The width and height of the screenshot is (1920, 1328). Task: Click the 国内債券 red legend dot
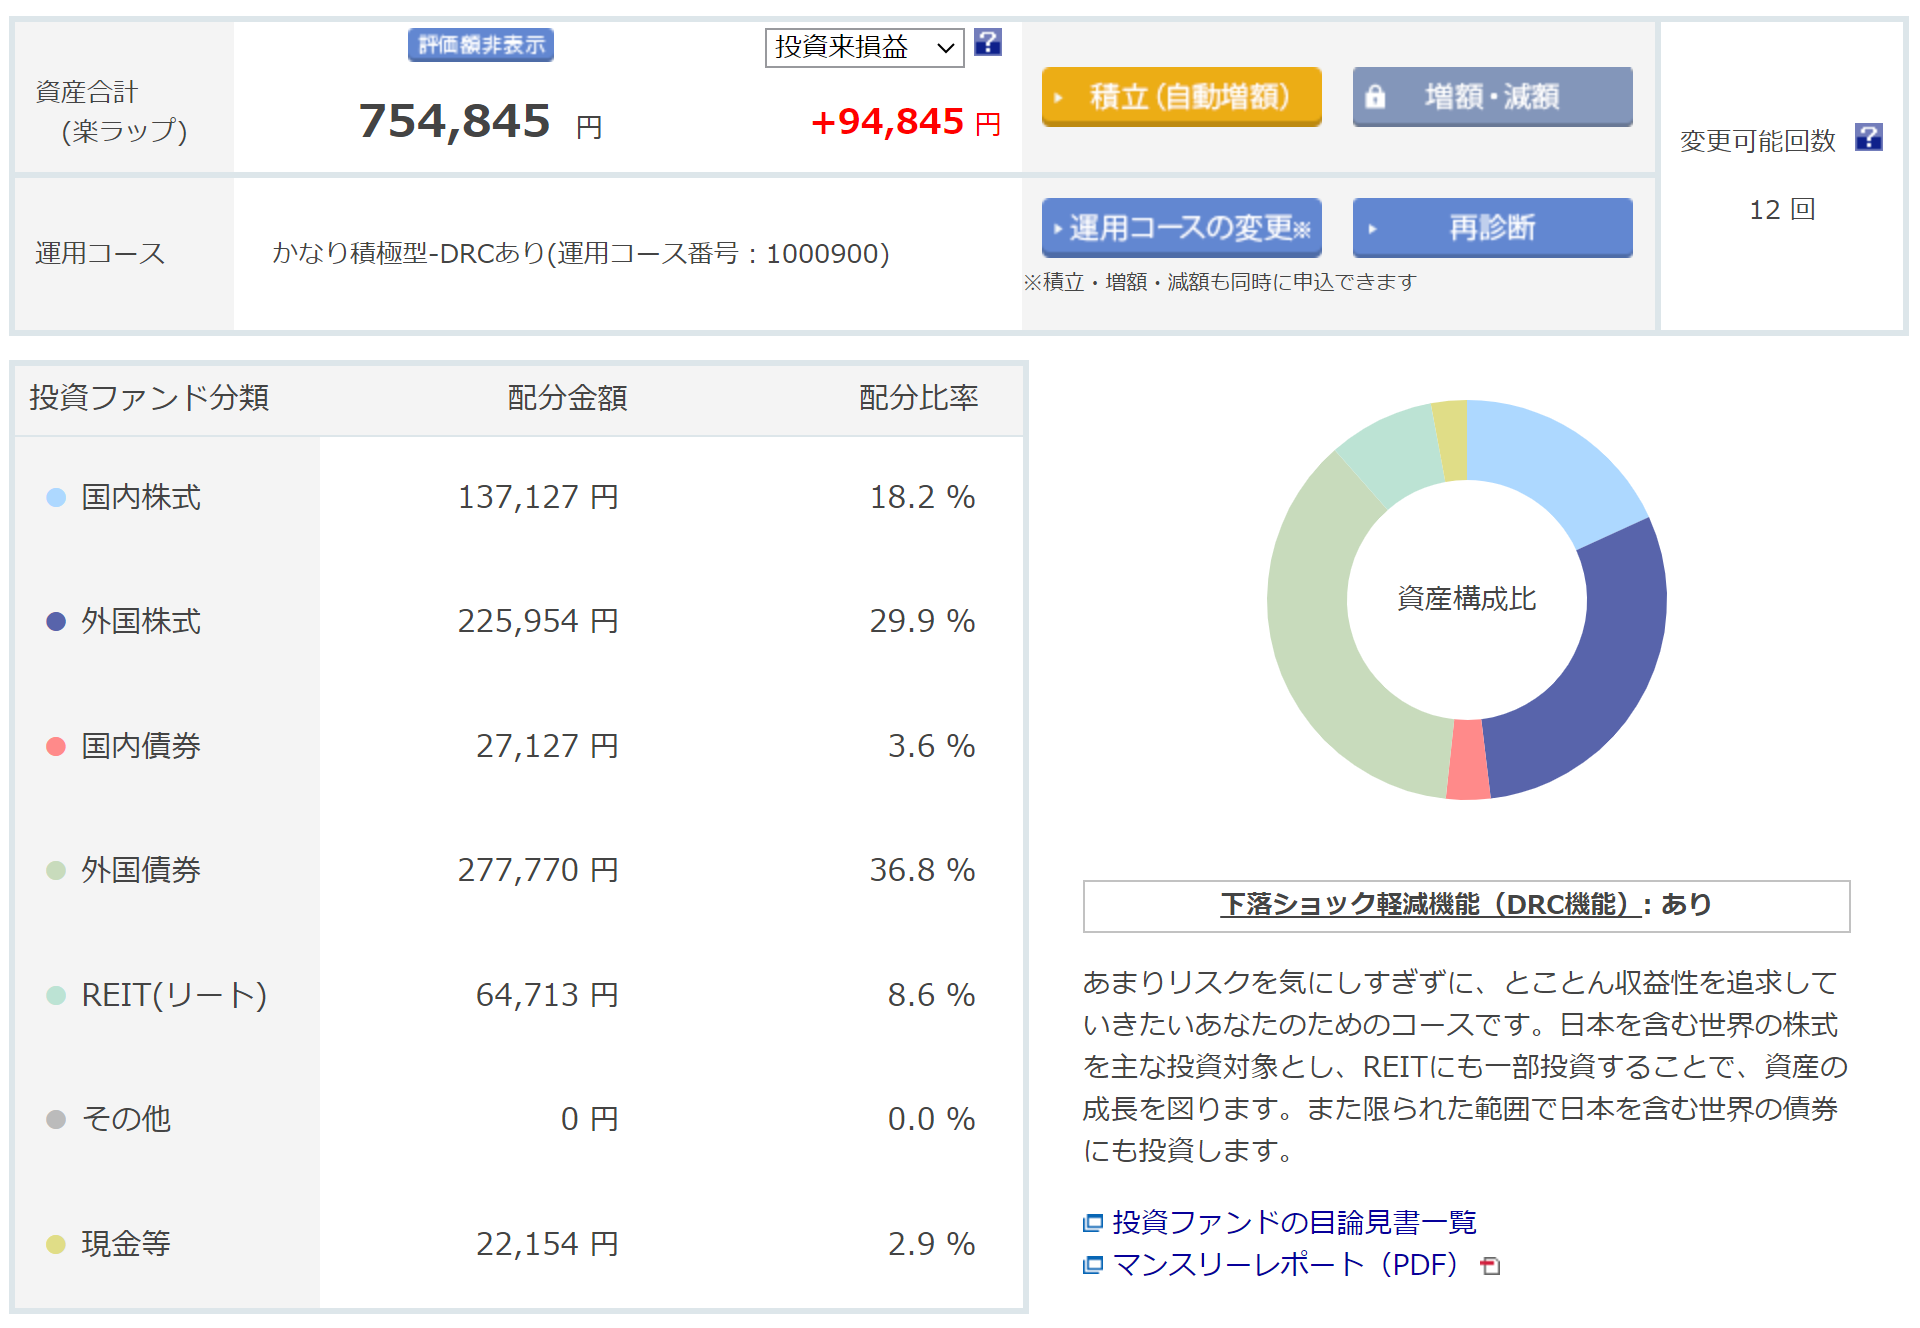coord(56,746)
